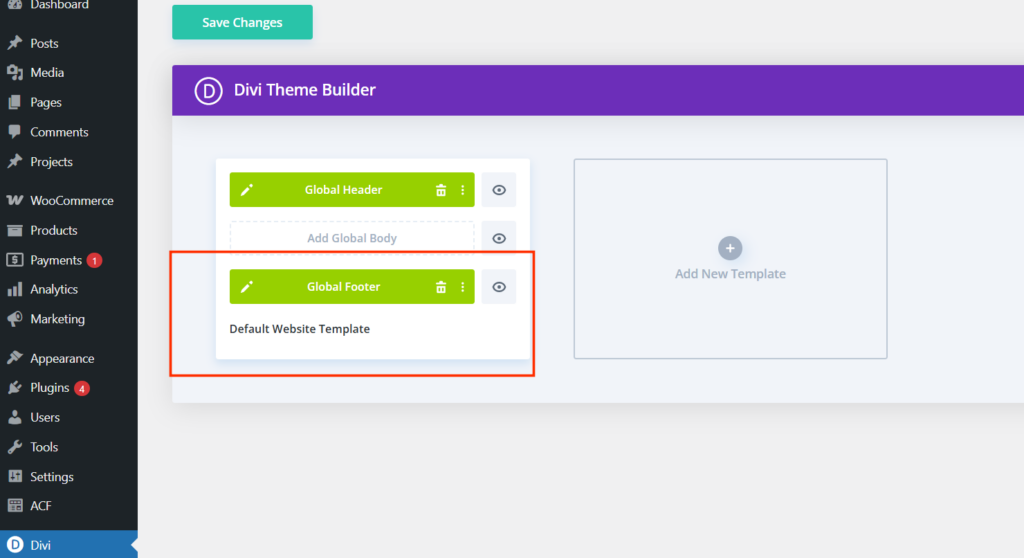Delete Global Footer via trash icon

[441, 287]
